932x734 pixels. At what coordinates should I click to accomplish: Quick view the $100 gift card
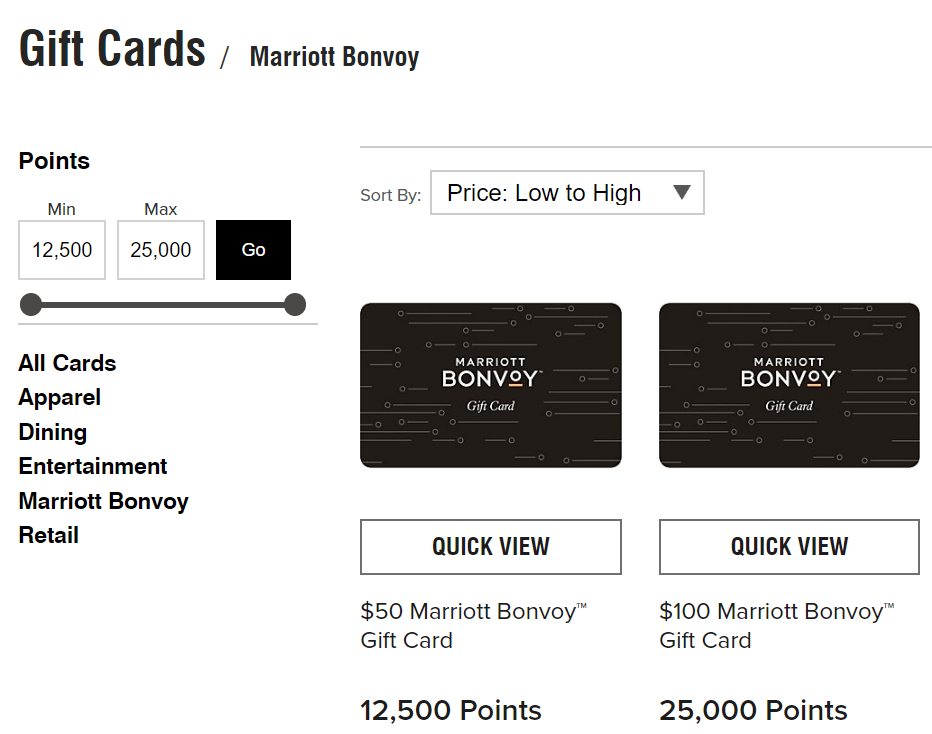pos(789,547)
